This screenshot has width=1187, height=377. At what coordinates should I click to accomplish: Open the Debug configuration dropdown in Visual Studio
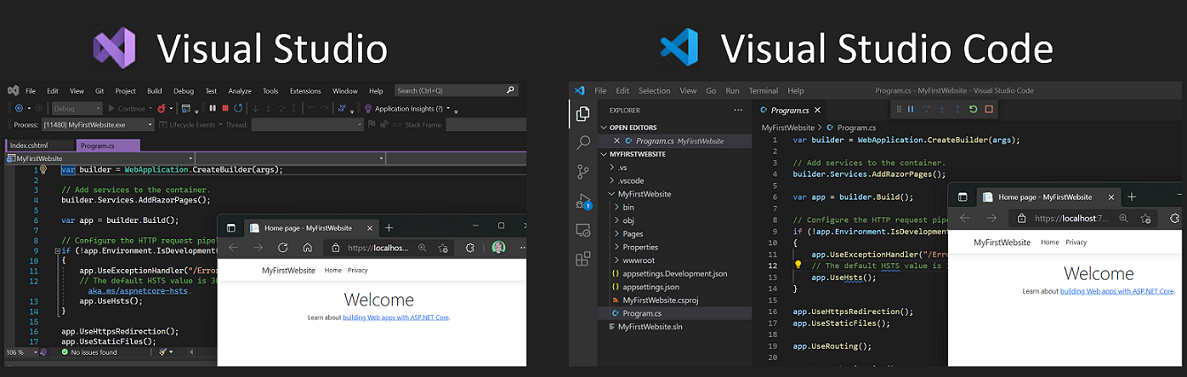click(x=76, y=108)
